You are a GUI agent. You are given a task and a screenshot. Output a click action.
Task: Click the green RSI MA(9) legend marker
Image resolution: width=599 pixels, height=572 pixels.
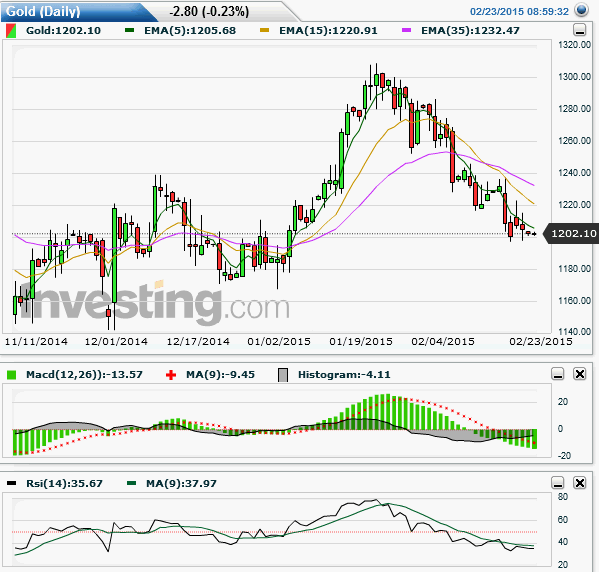click(x=131, y=483)
